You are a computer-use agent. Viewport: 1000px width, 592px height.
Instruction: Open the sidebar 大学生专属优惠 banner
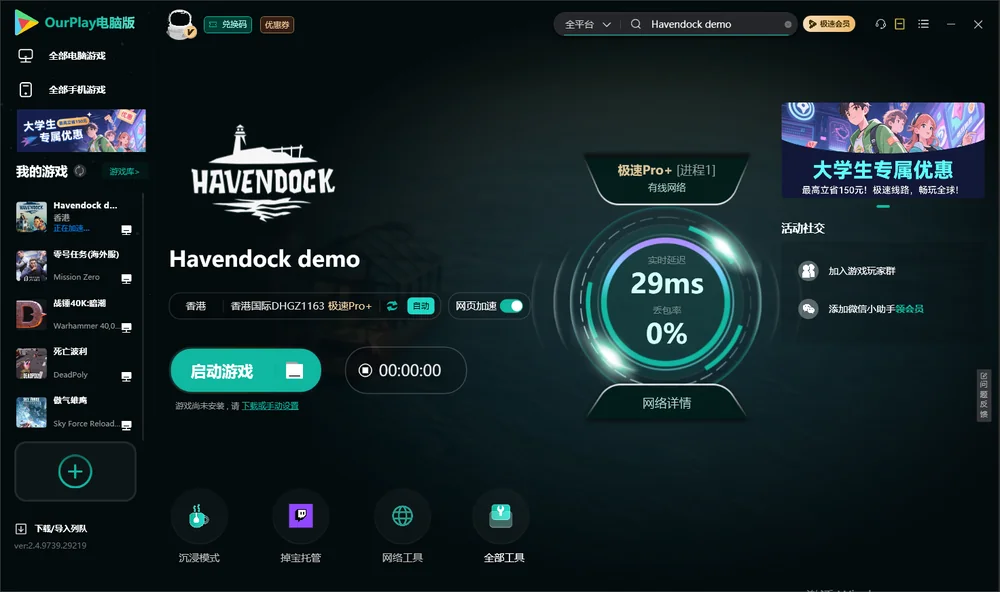pos(81,130)
